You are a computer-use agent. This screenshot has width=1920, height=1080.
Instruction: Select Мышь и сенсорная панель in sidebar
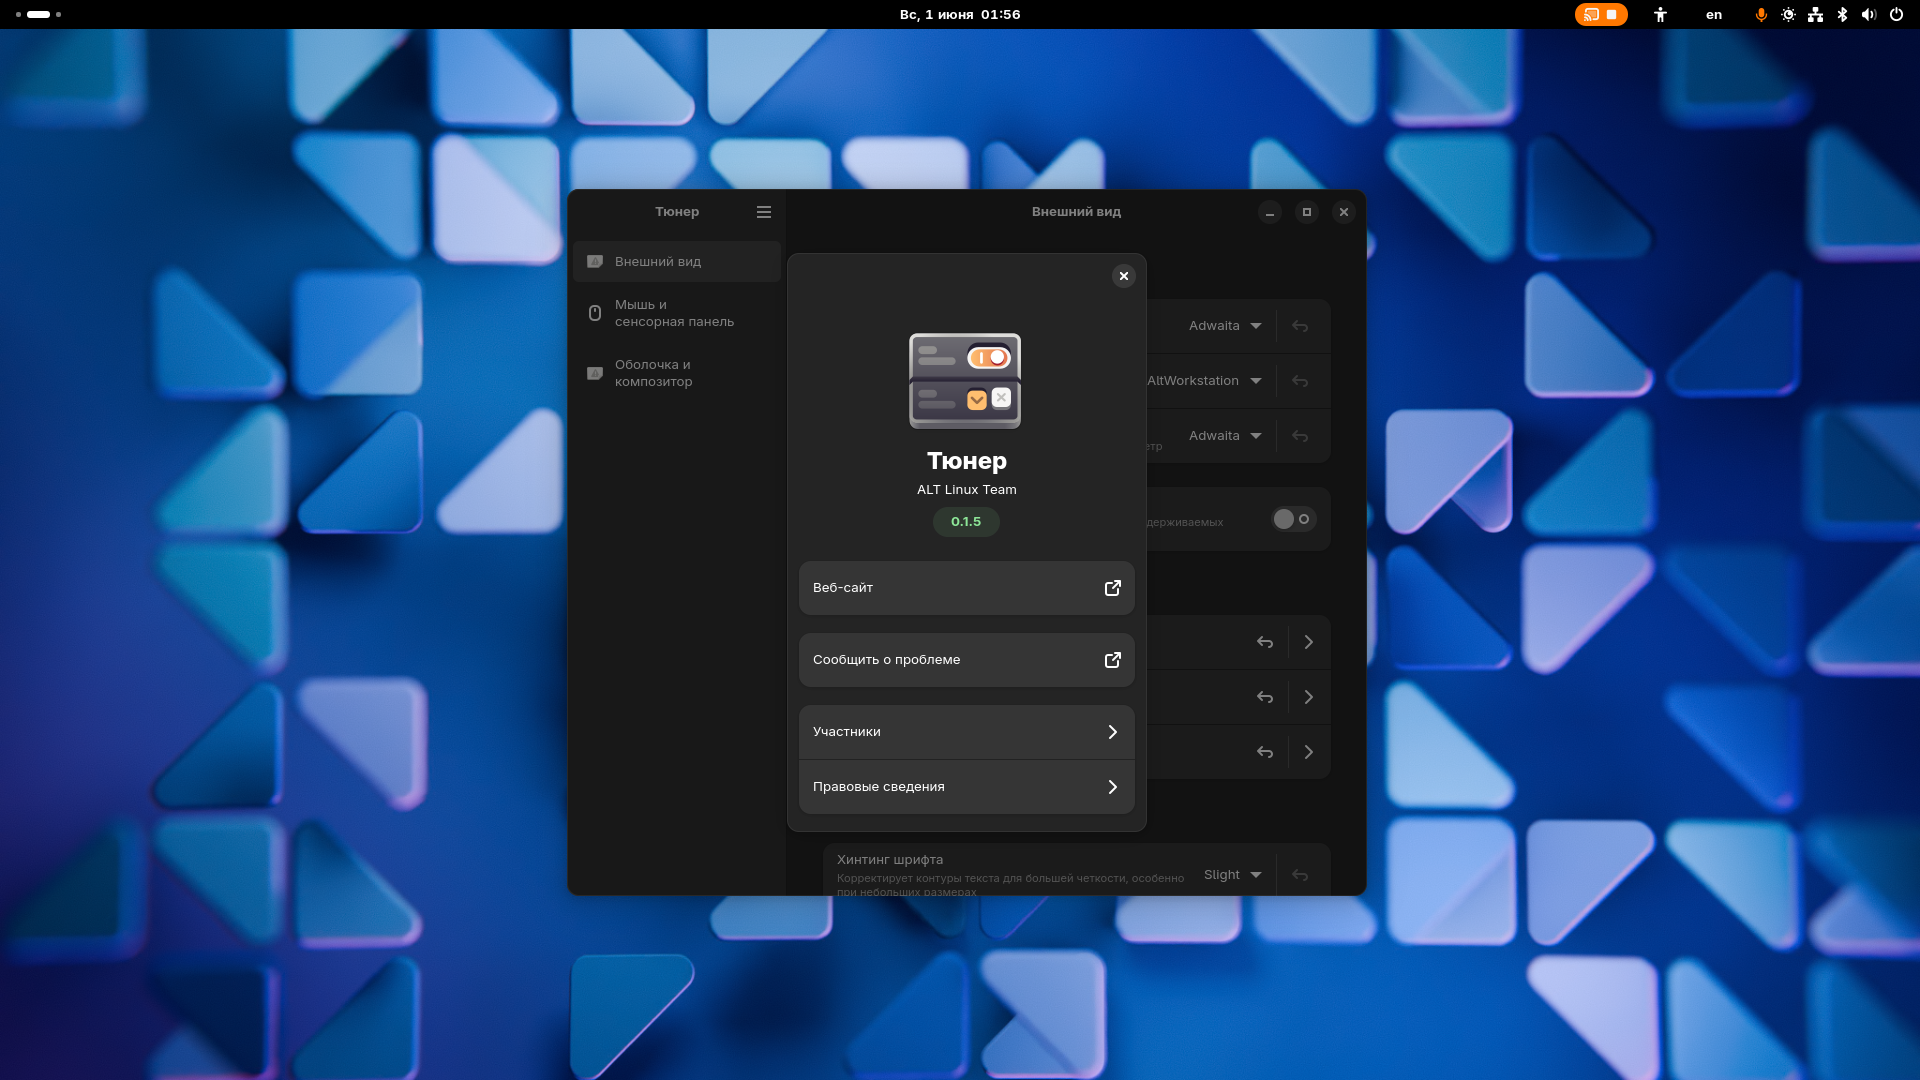(677, 313)
